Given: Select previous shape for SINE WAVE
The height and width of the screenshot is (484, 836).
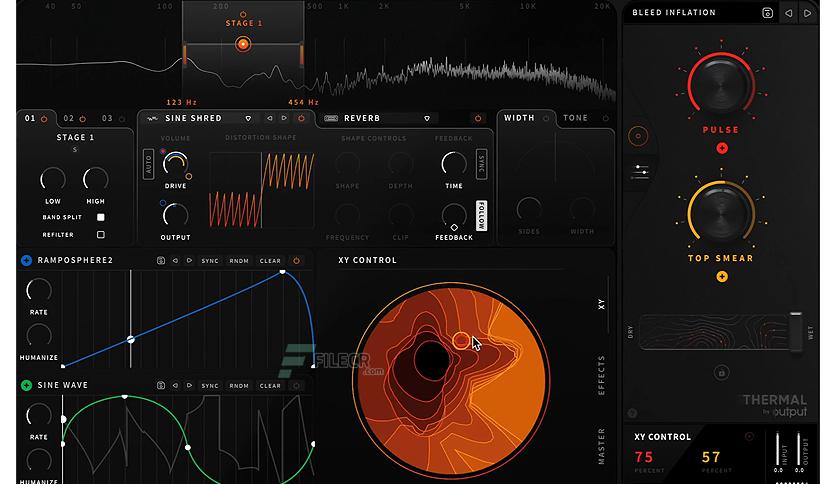Looking at the screenshot, I should tap(175, 385).
